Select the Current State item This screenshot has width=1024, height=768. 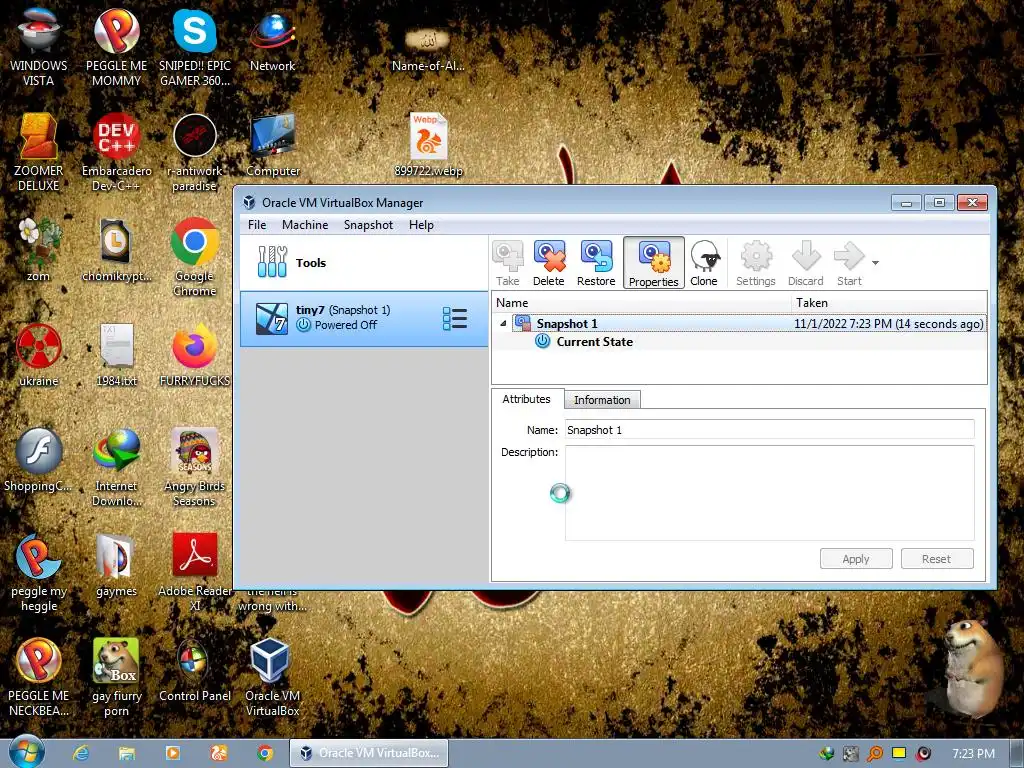pyautogui.click(x=594, y=342)
